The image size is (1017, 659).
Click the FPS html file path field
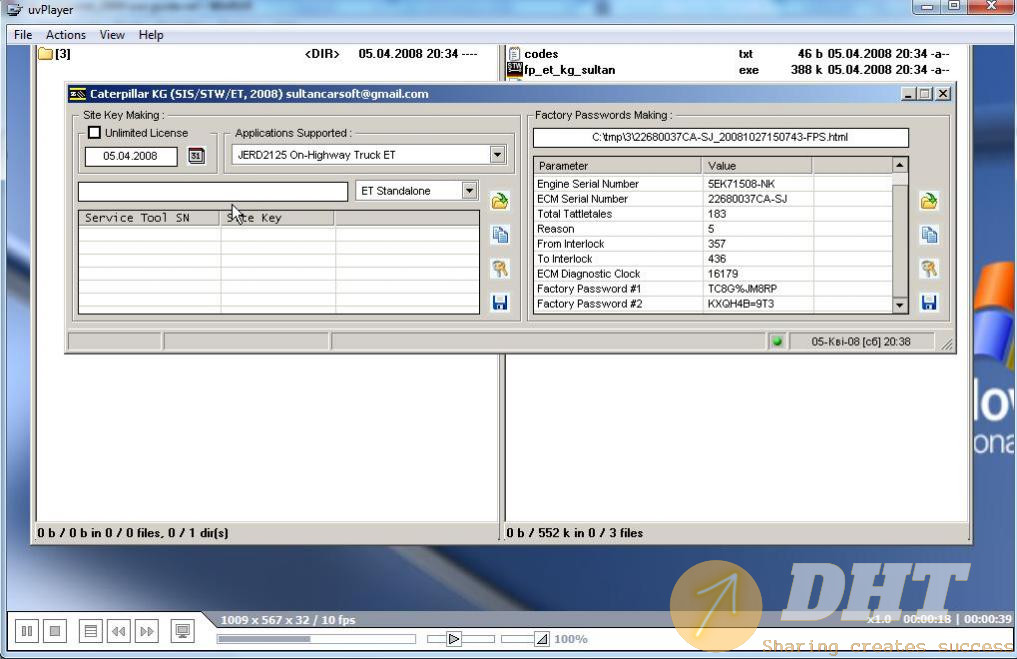click(720, 138)
